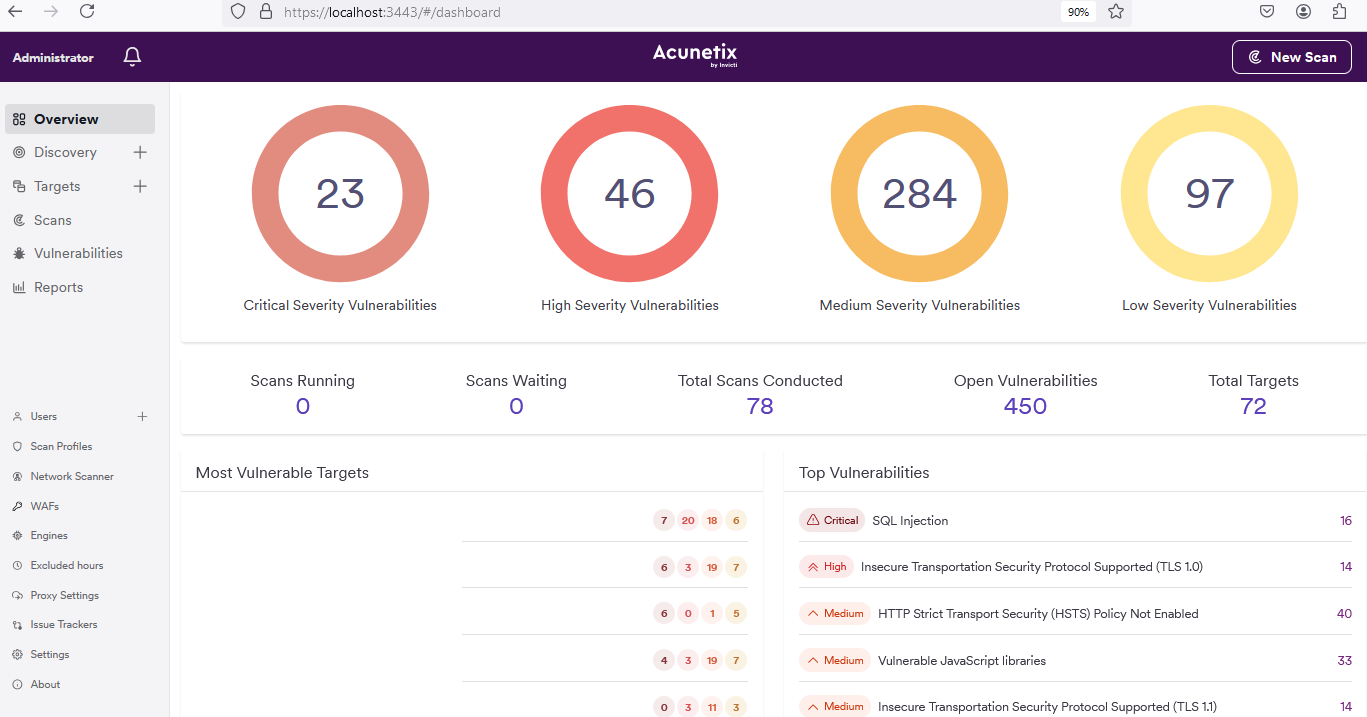Viewport: 1367px width, 717px height.
Task: Go to the Targets page
Action: pos(57,186)
